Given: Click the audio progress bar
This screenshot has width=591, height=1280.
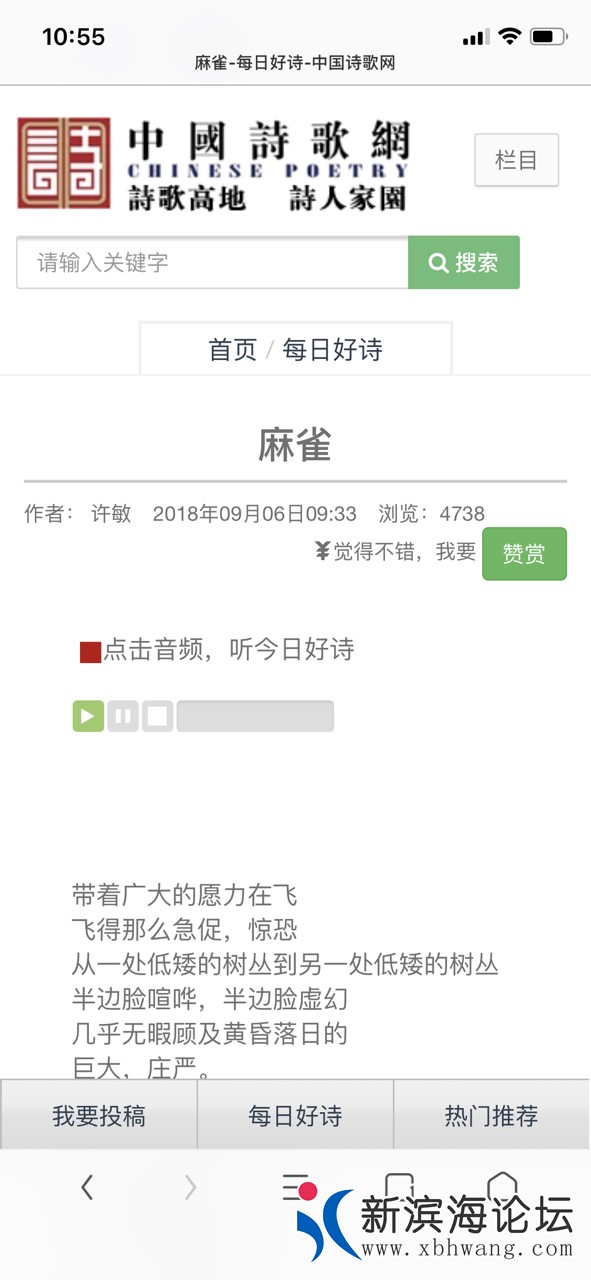Looking at the screenshot, I should tap(255, 716).
